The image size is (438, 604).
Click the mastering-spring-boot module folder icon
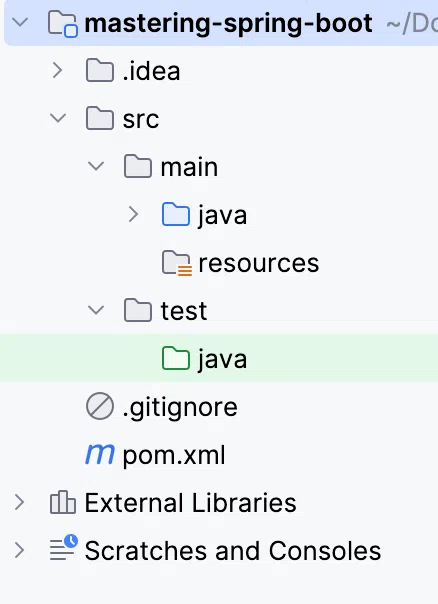click(x=62, y=24)
